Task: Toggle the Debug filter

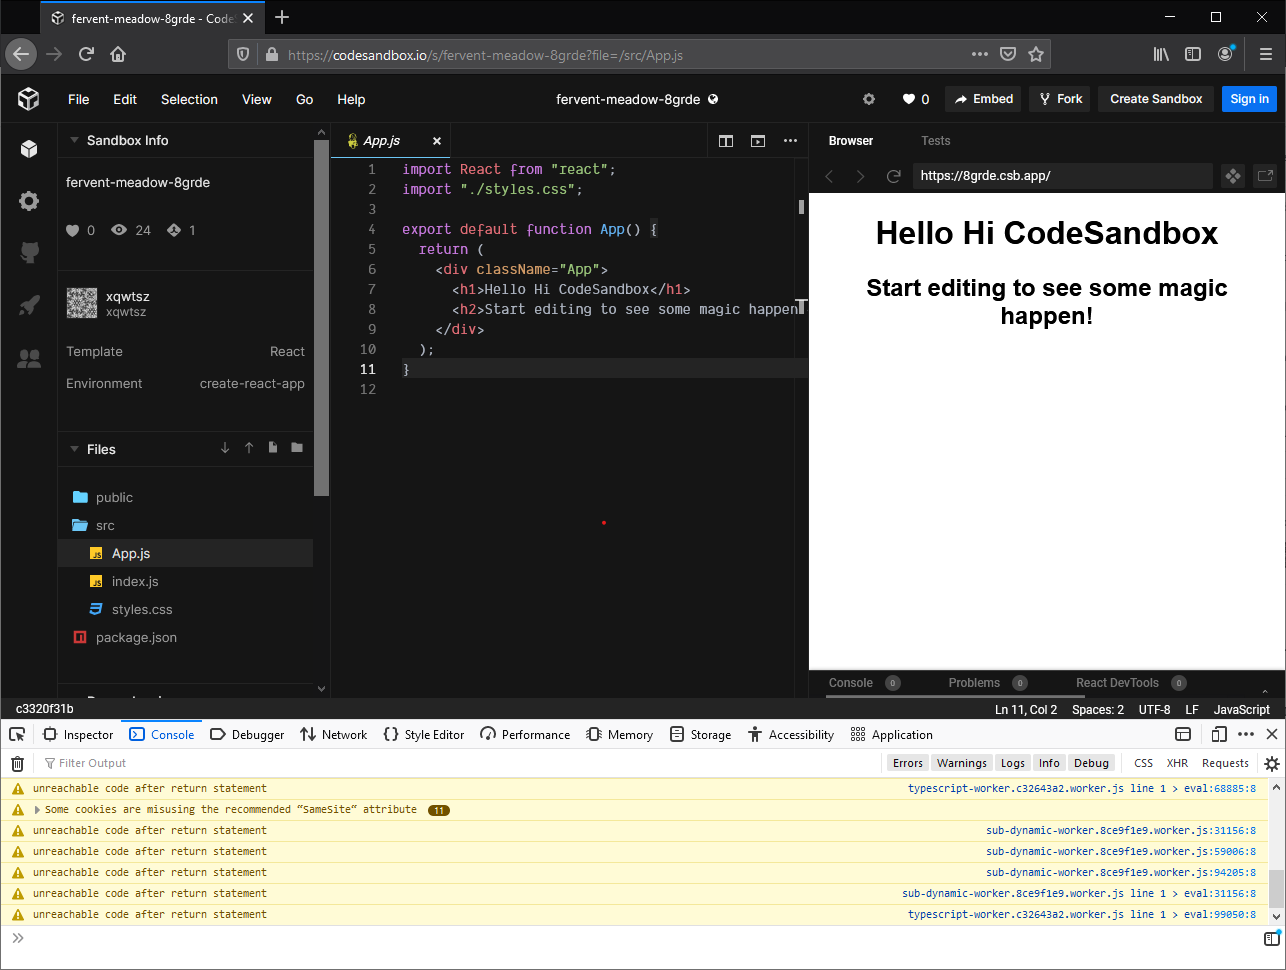Action: coord(1091,763)
